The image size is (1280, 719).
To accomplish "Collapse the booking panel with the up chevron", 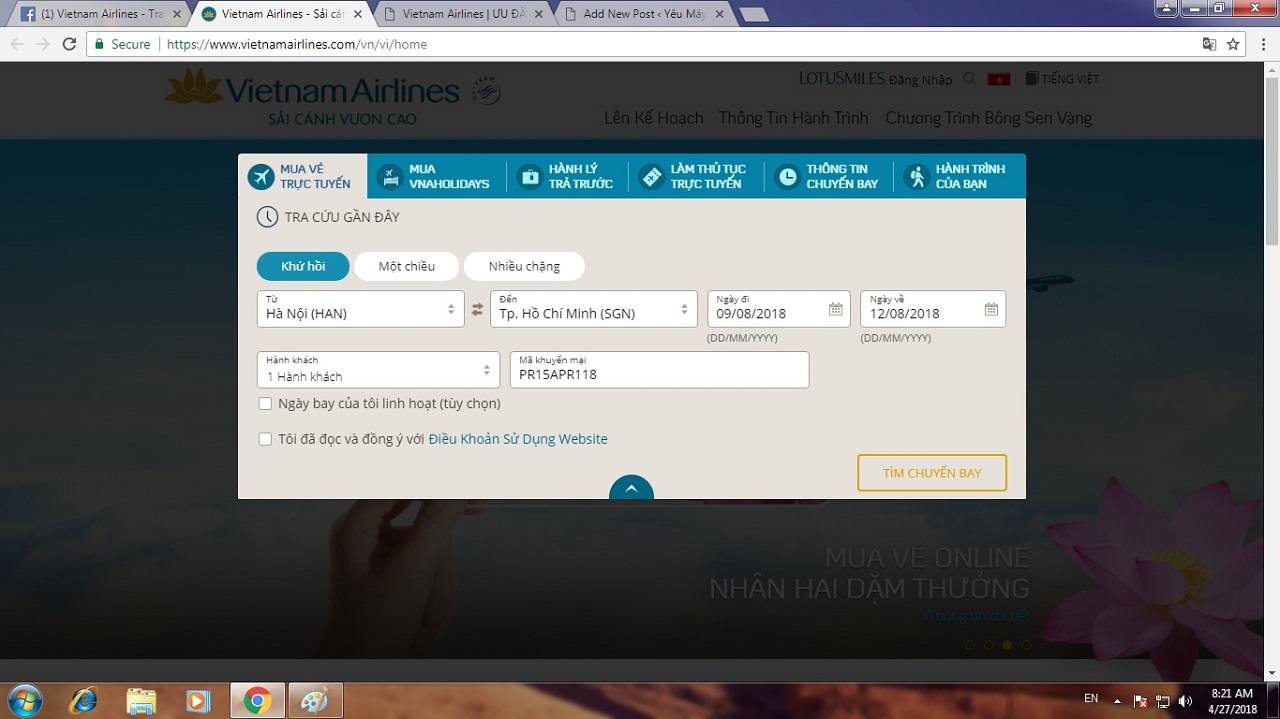I will click(631, 488).
